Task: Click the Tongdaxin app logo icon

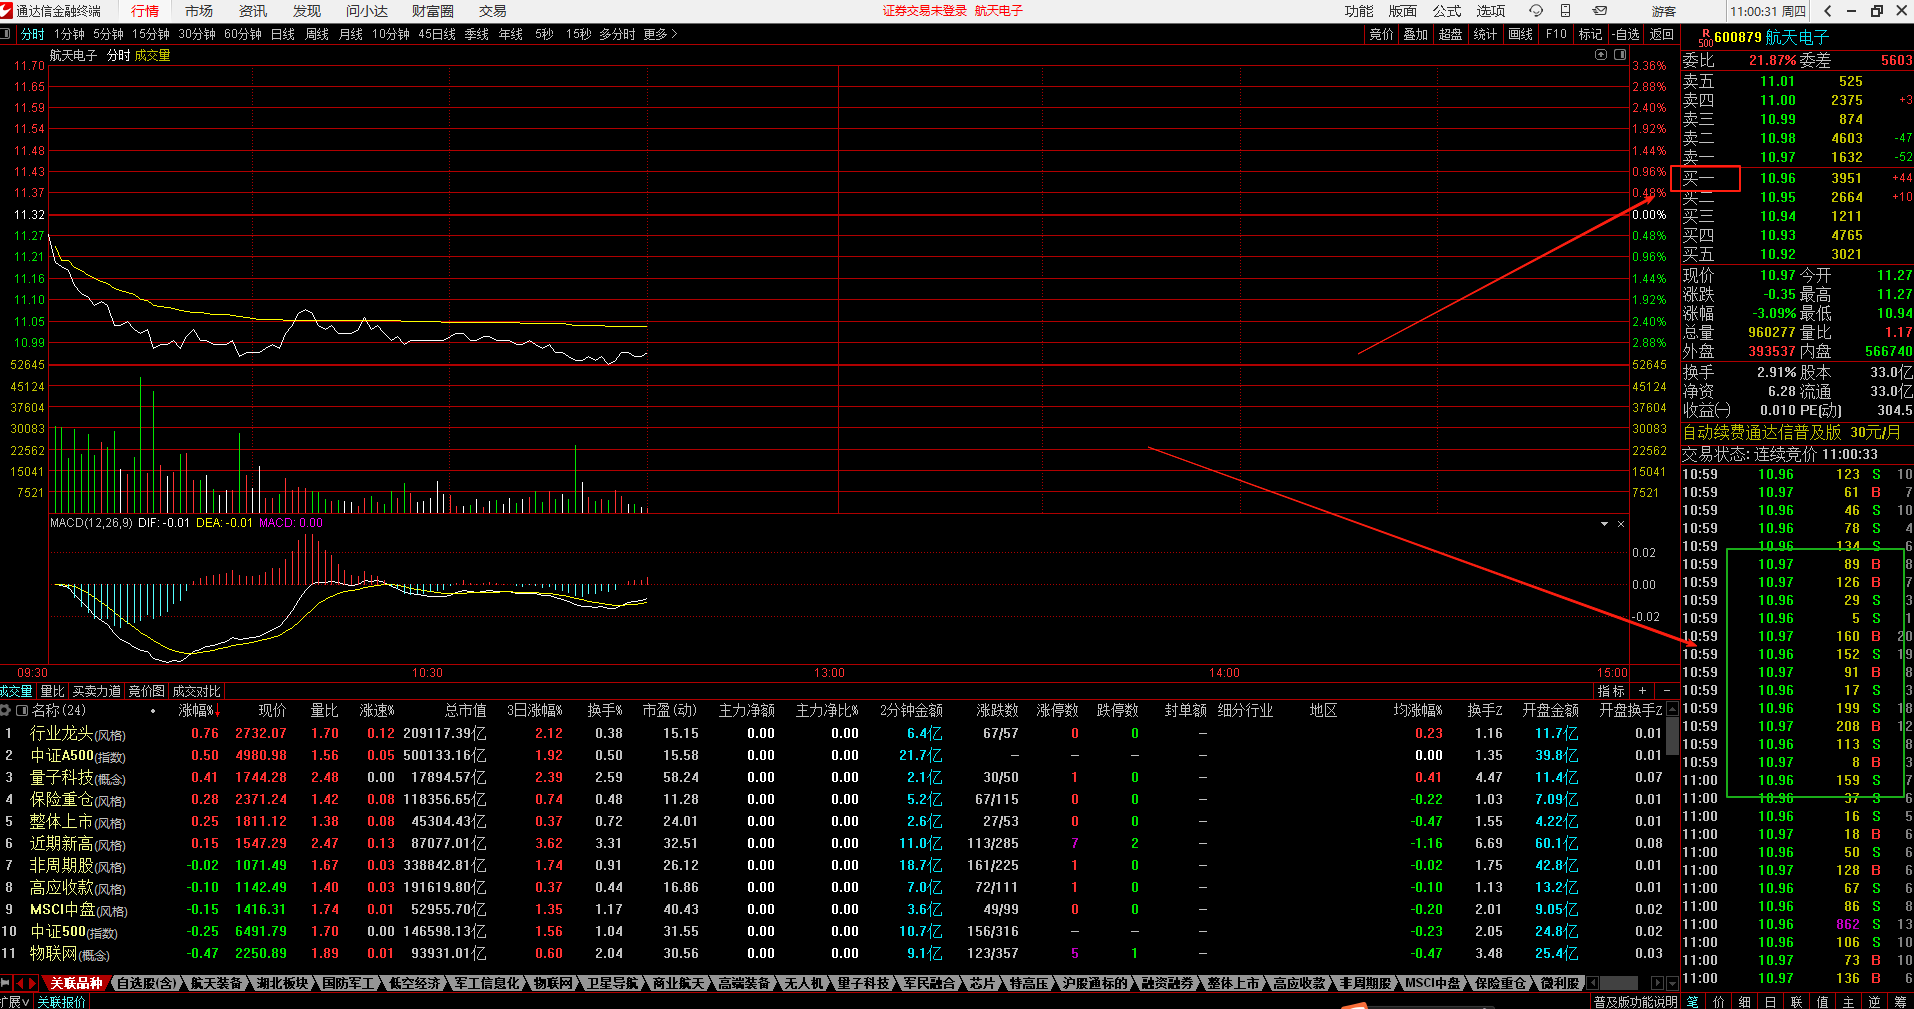Action: tap(7, 11)
